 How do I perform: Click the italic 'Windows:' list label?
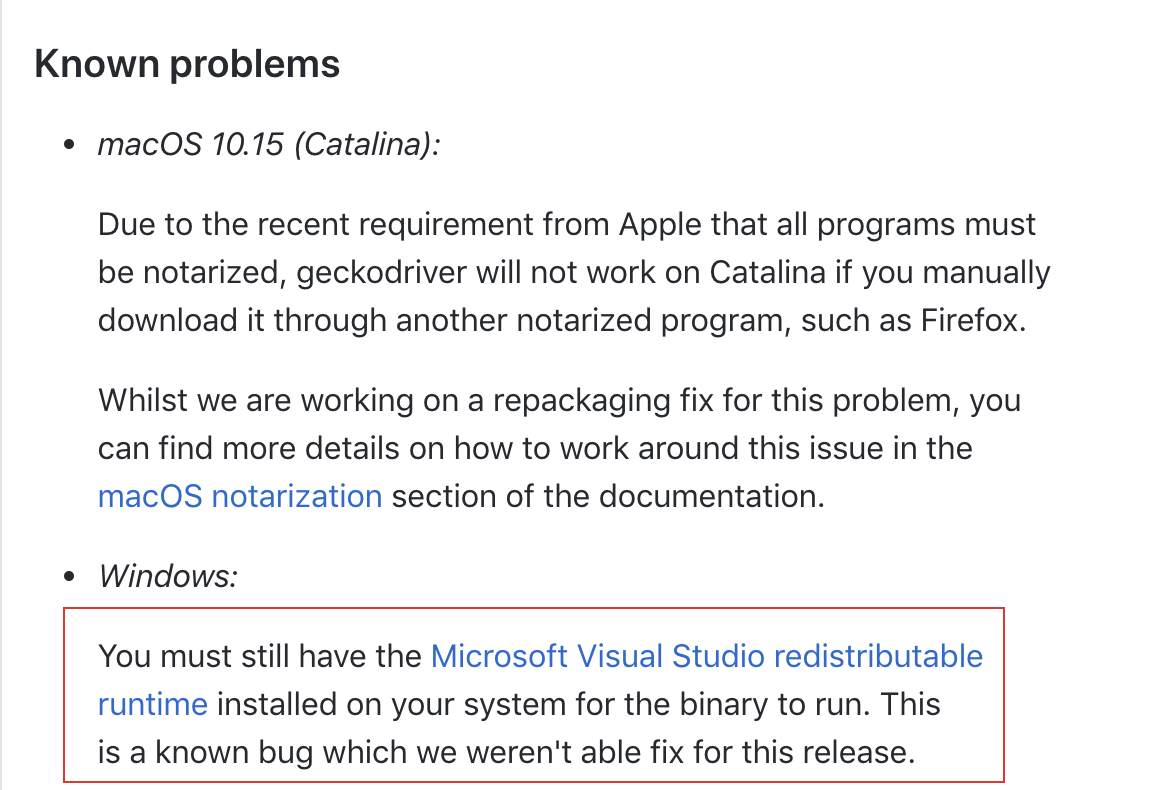[168, 577]
